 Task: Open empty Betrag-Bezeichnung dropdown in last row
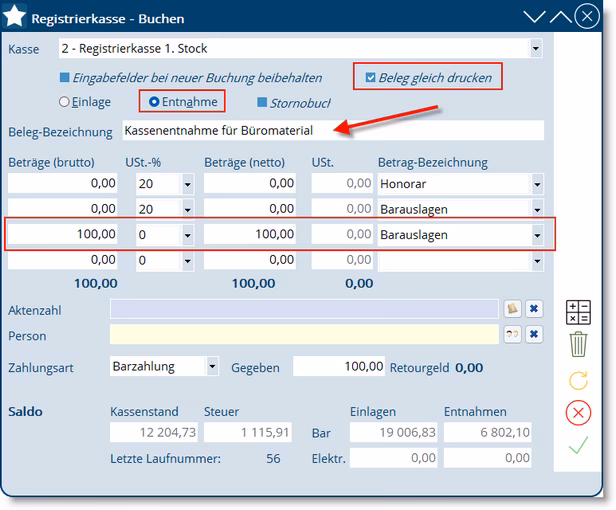click(537, 261)
